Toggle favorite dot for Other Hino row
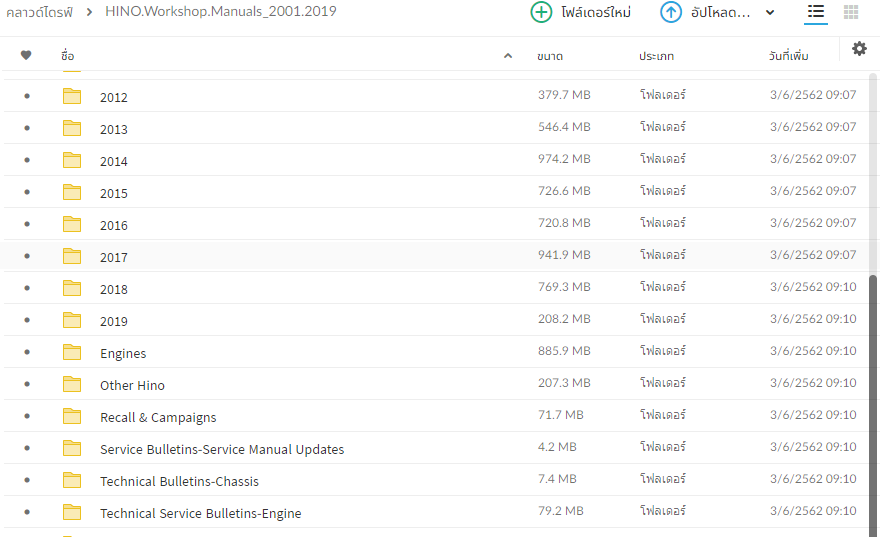The height and width of the screenshot is (537, 889). tap(27, 384)
